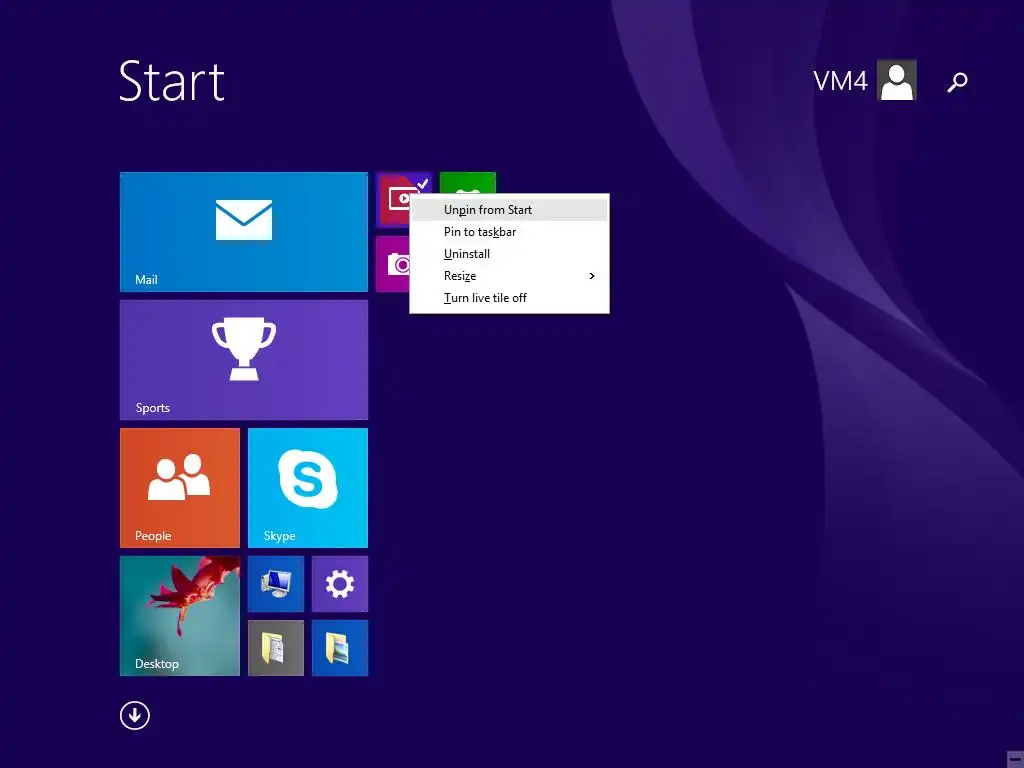Choose Uninstall from the context menu
The height and width of the screenshot is (768, 1024).
509,254
